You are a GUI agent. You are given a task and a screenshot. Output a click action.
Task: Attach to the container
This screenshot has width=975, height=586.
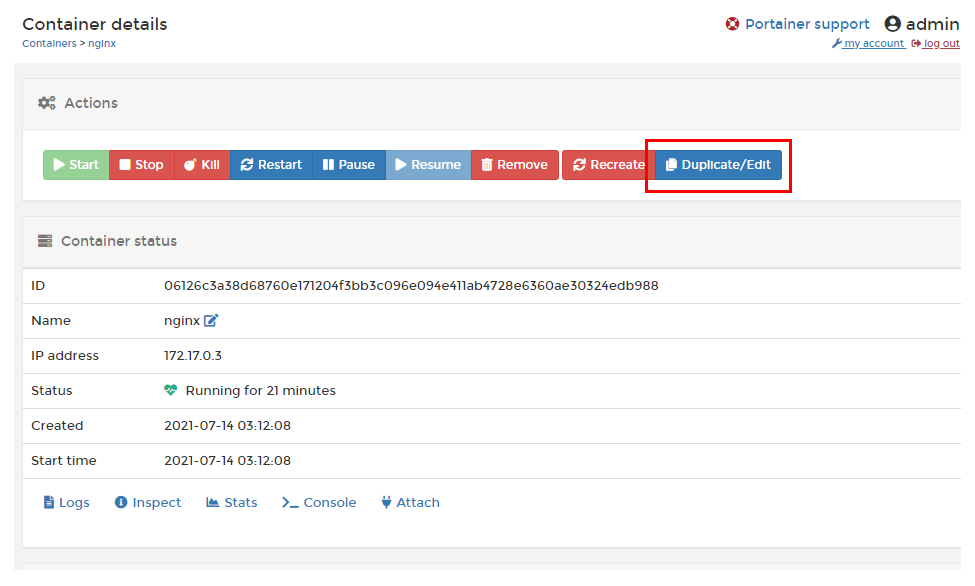[x=410, y=503]
